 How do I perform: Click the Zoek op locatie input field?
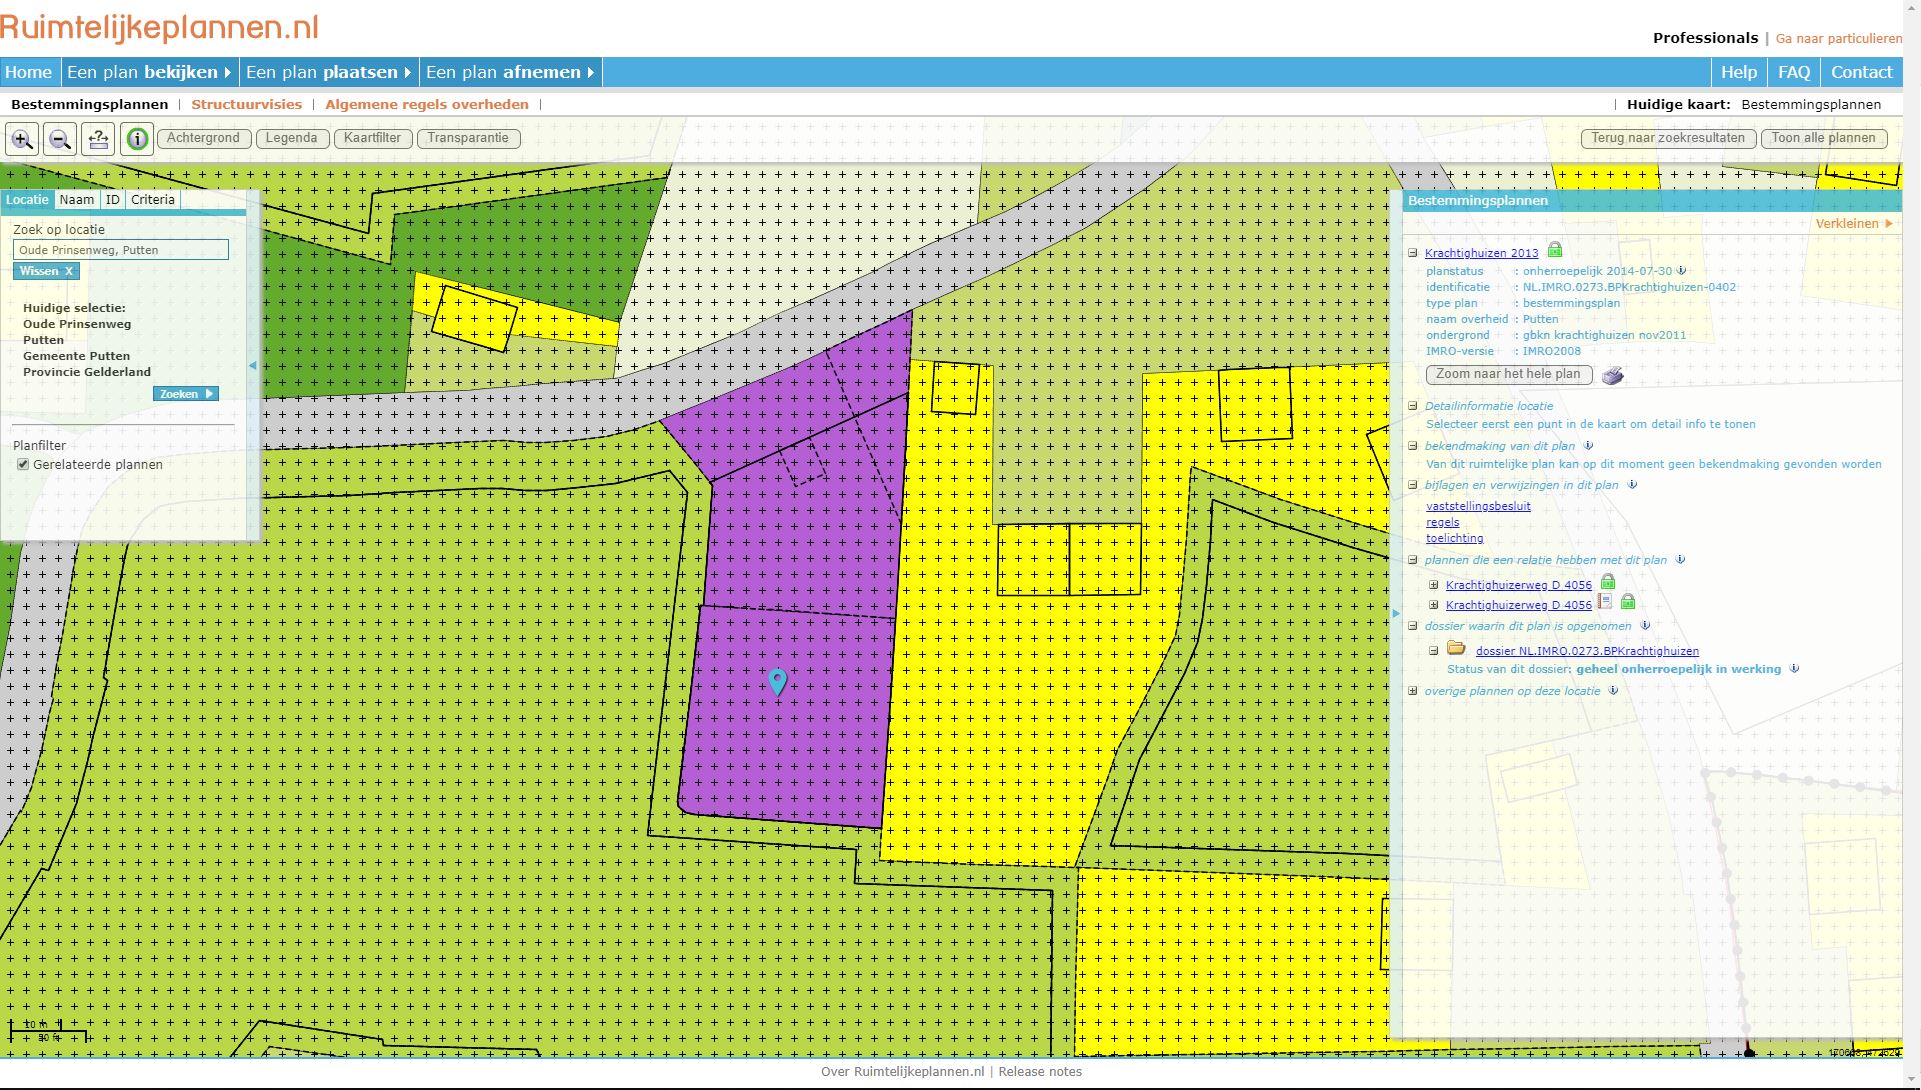click(x=120, y=249)
